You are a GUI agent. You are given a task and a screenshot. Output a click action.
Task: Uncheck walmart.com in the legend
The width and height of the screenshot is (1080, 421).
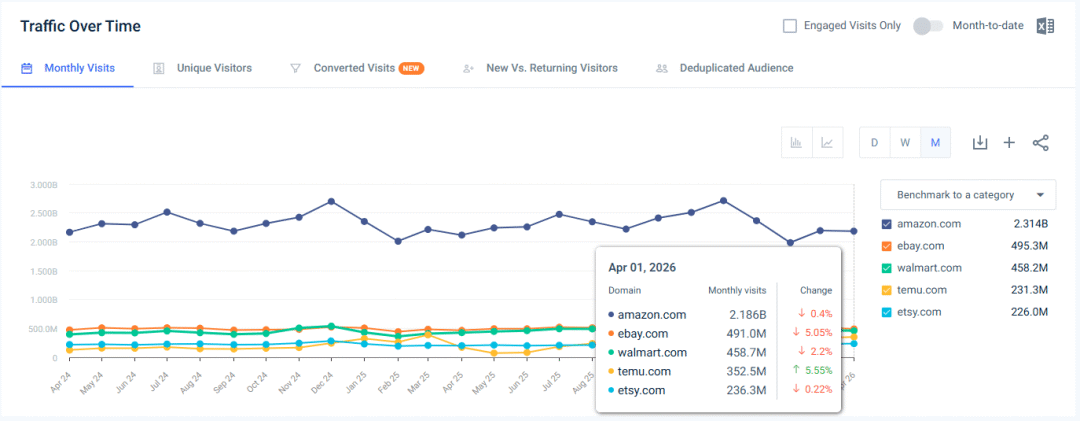coord(886,268)
